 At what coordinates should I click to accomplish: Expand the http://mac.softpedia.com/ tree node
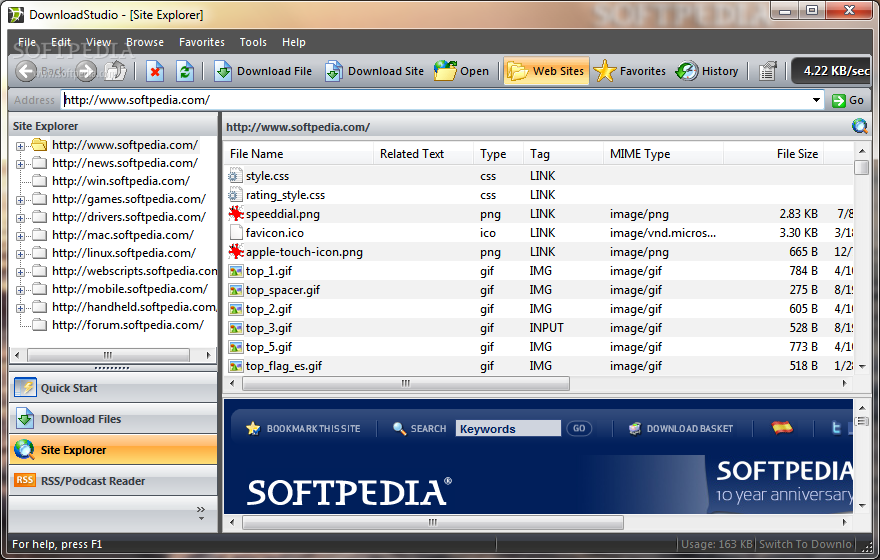tap(20, 236)
